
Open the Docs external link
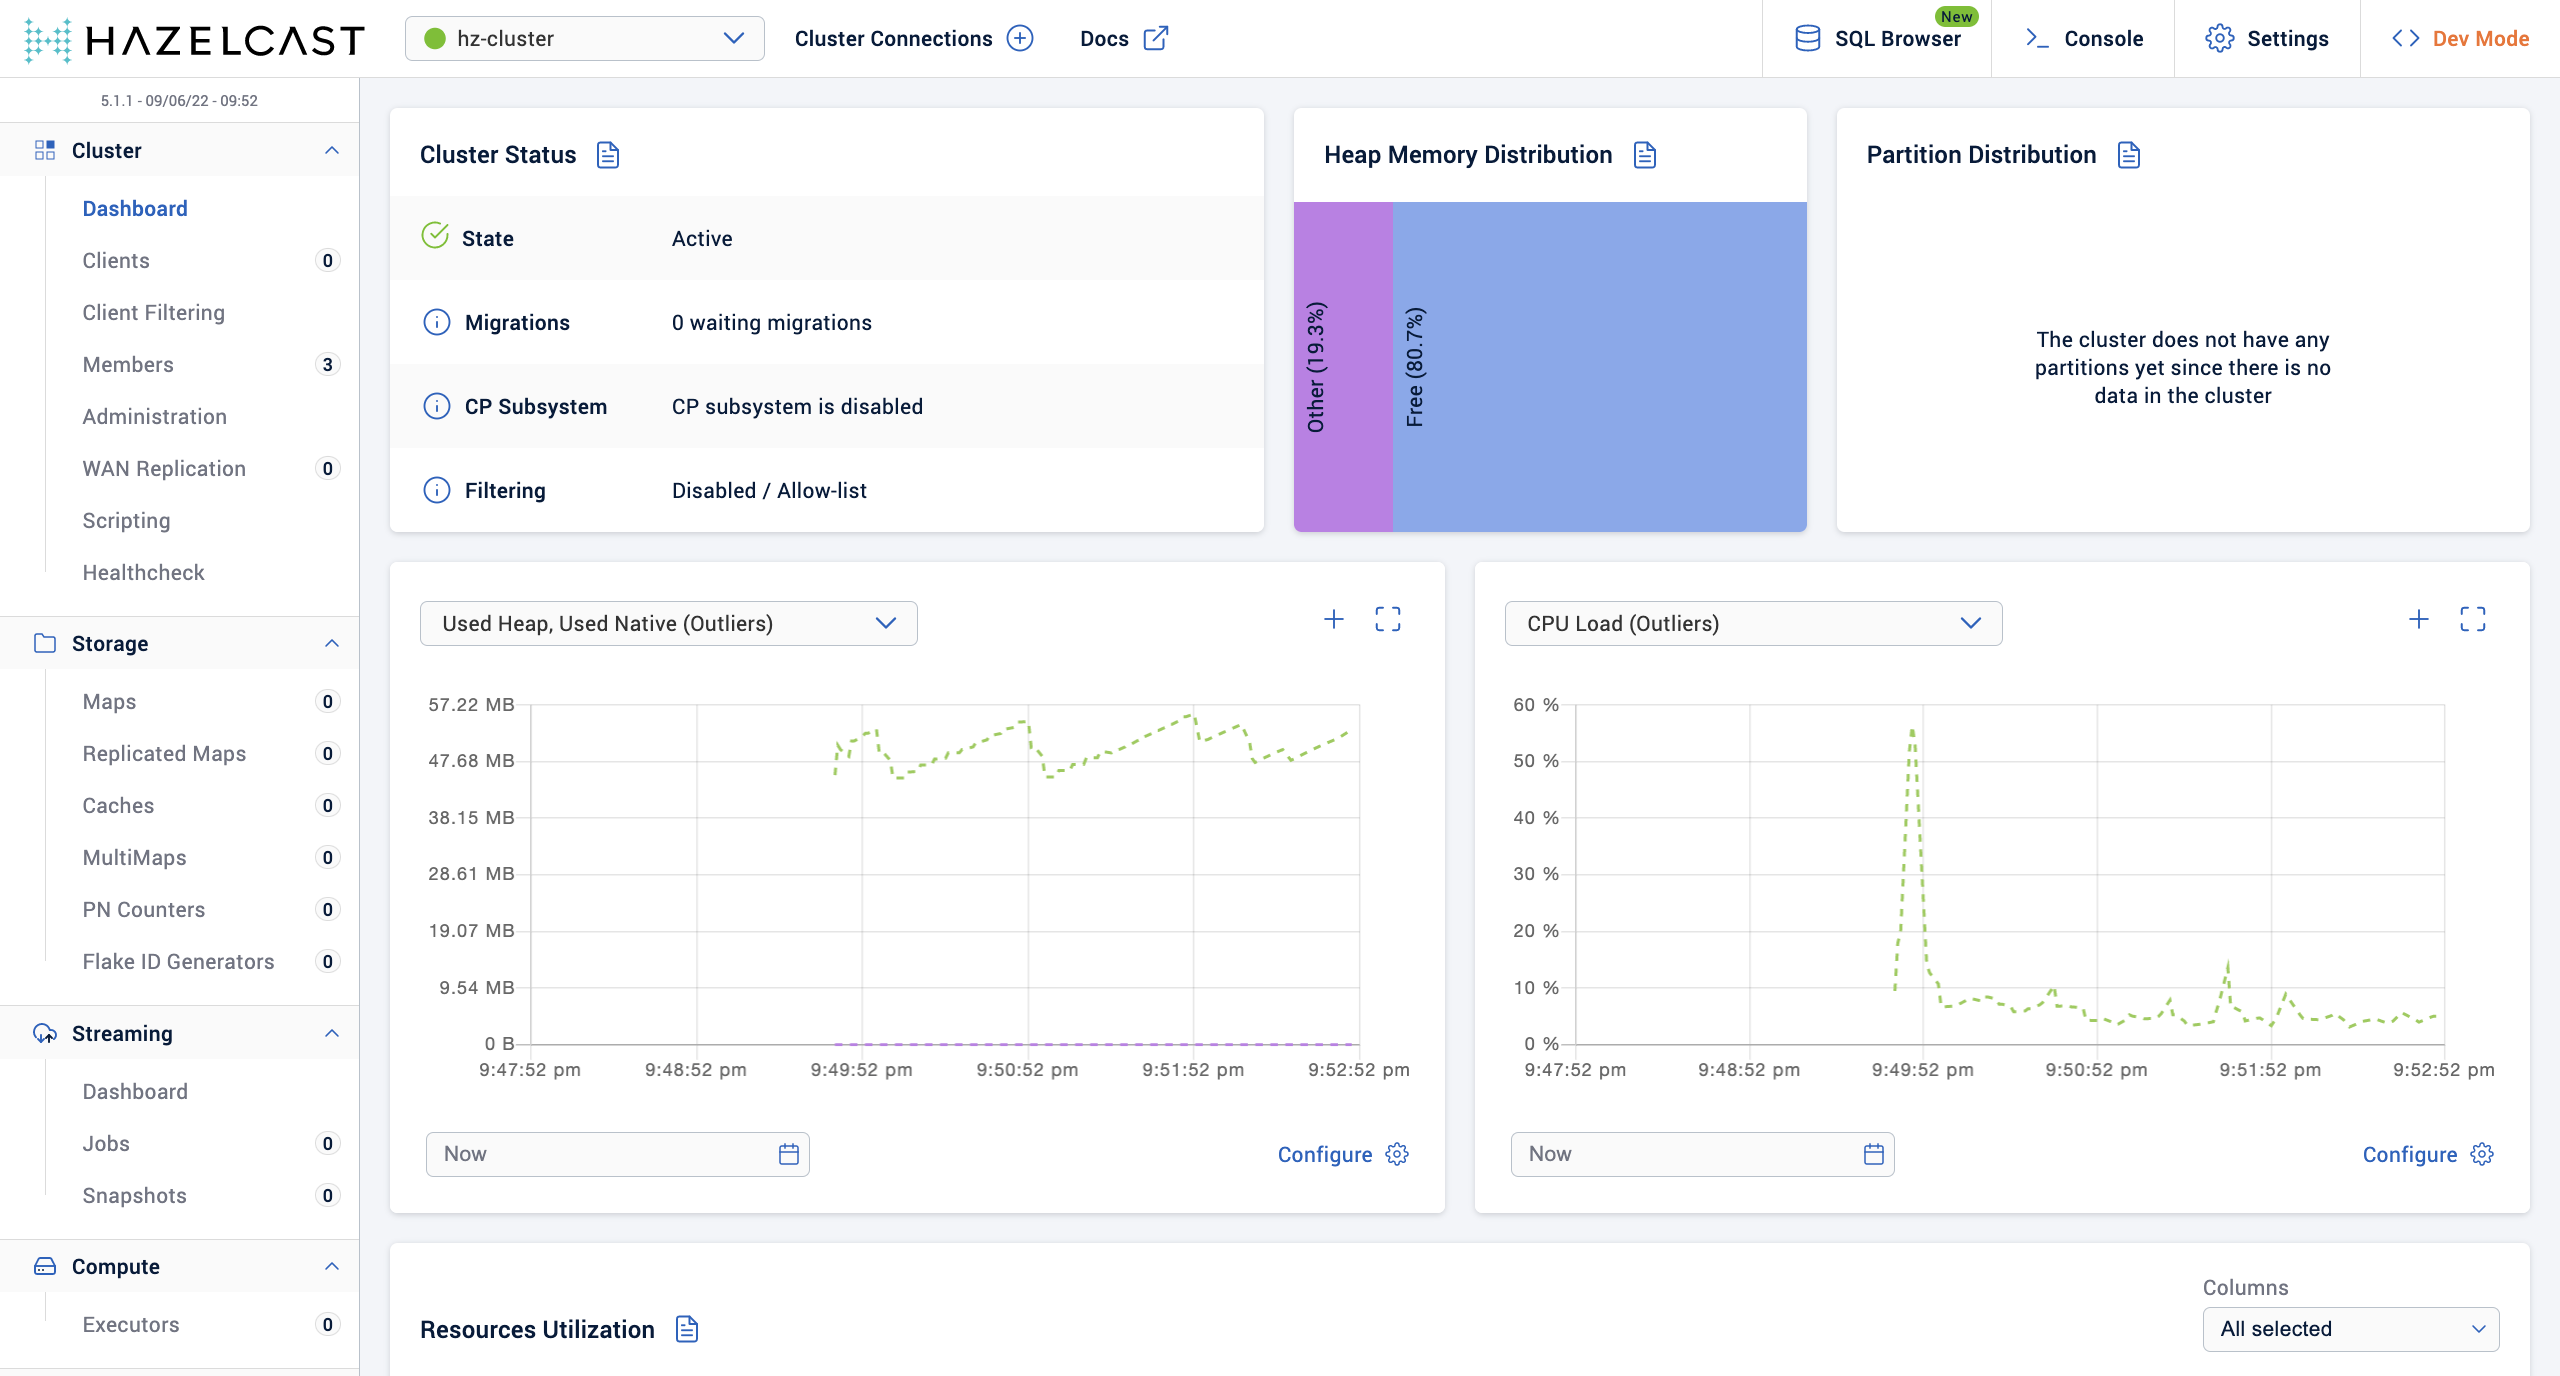point(1123,38)
